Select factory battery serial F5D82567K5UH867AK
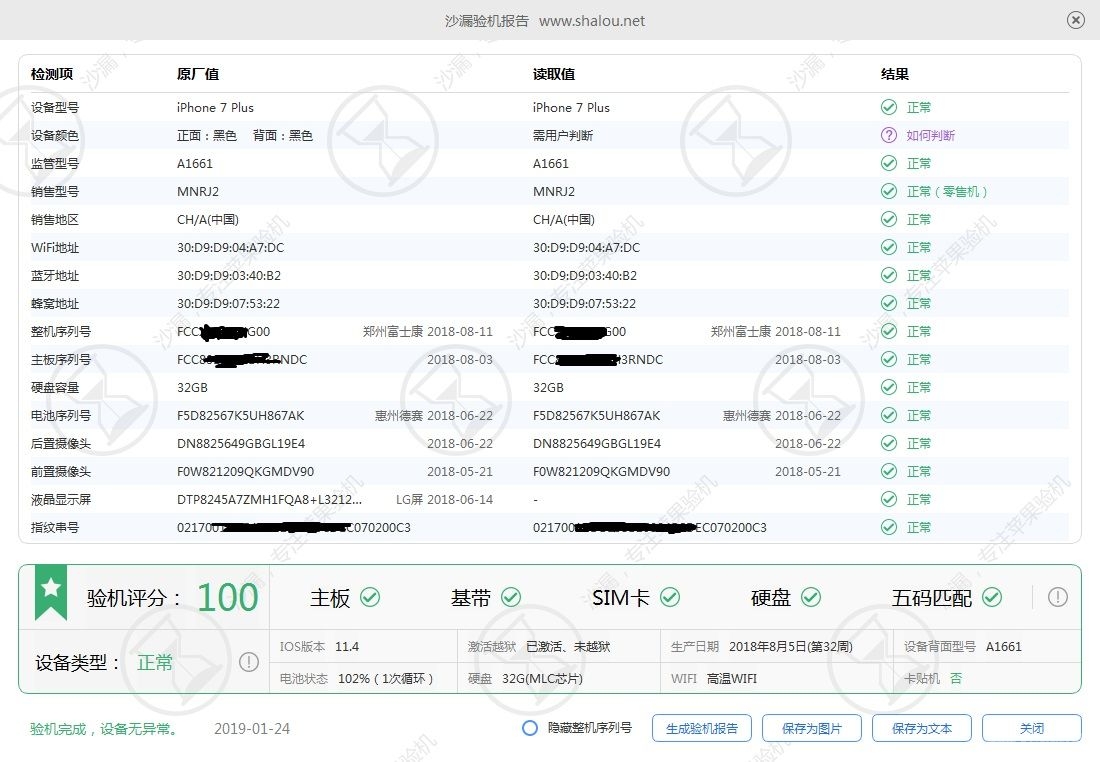 [241, 415]
